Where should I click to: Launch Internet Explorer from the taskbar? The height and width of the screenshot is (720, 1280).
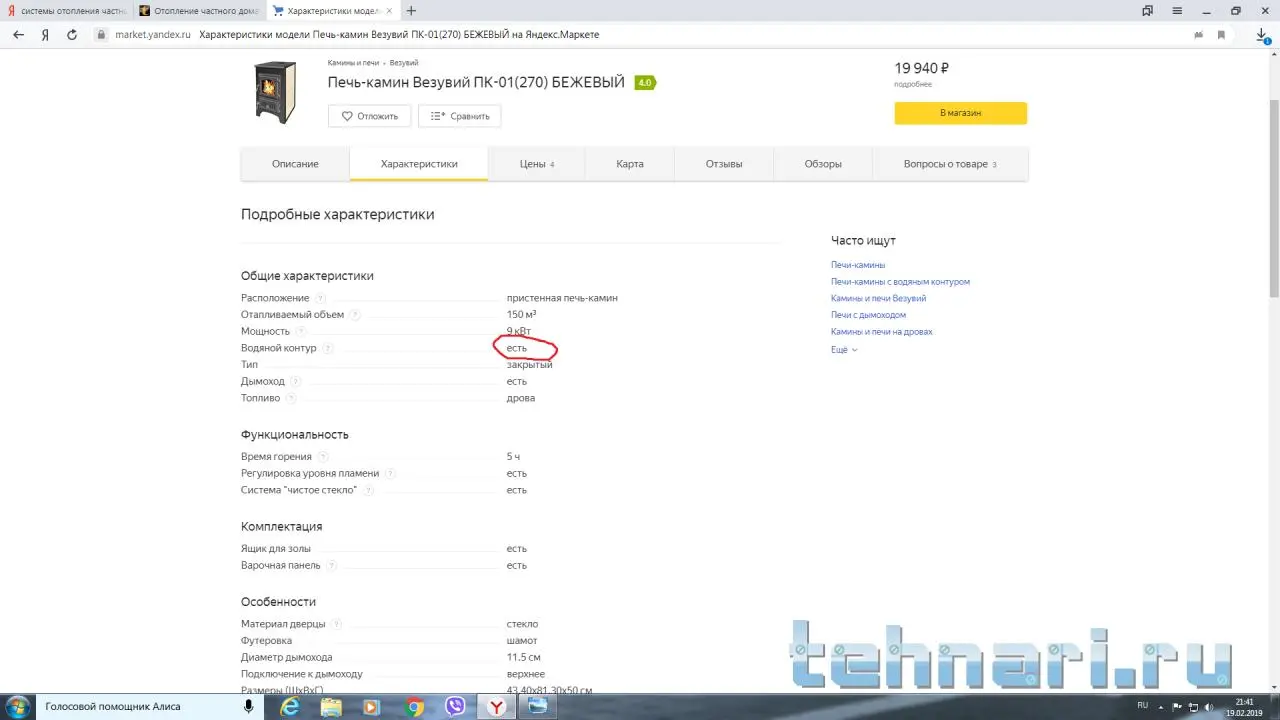tap(290, 707)
